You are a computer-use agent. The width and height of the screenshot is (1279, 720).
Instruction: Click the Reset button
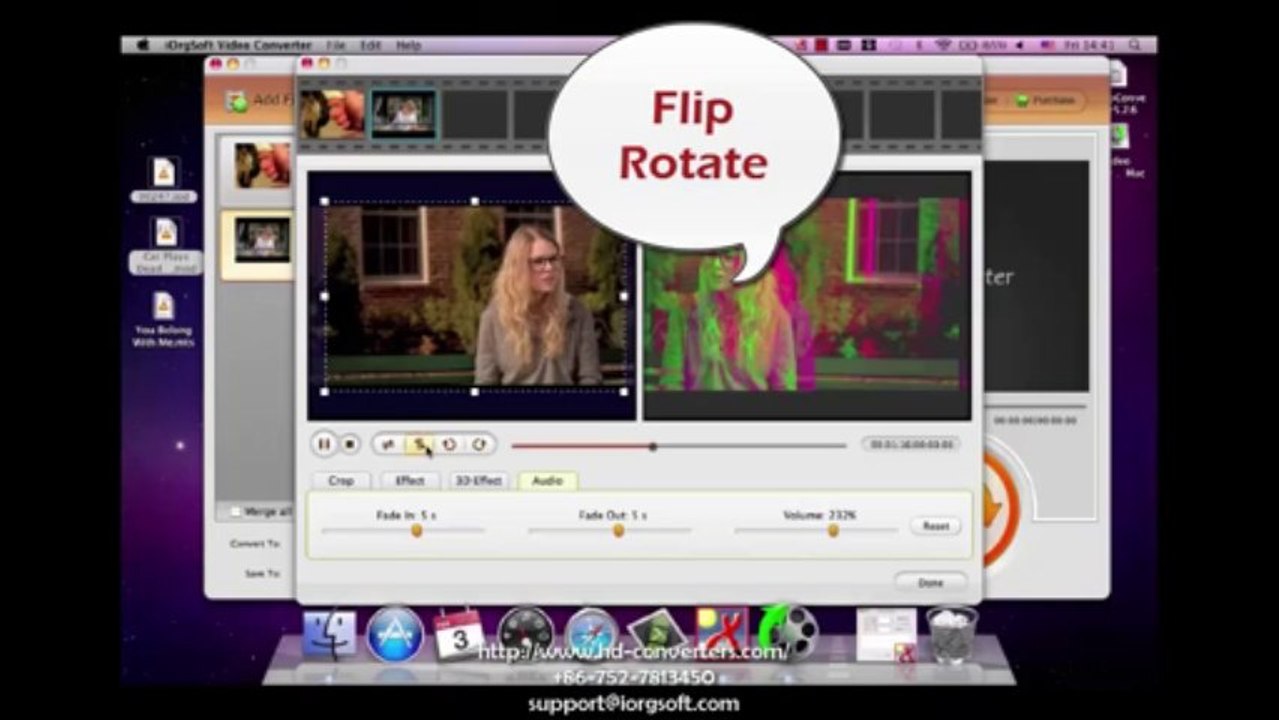(x=935, y=526)
